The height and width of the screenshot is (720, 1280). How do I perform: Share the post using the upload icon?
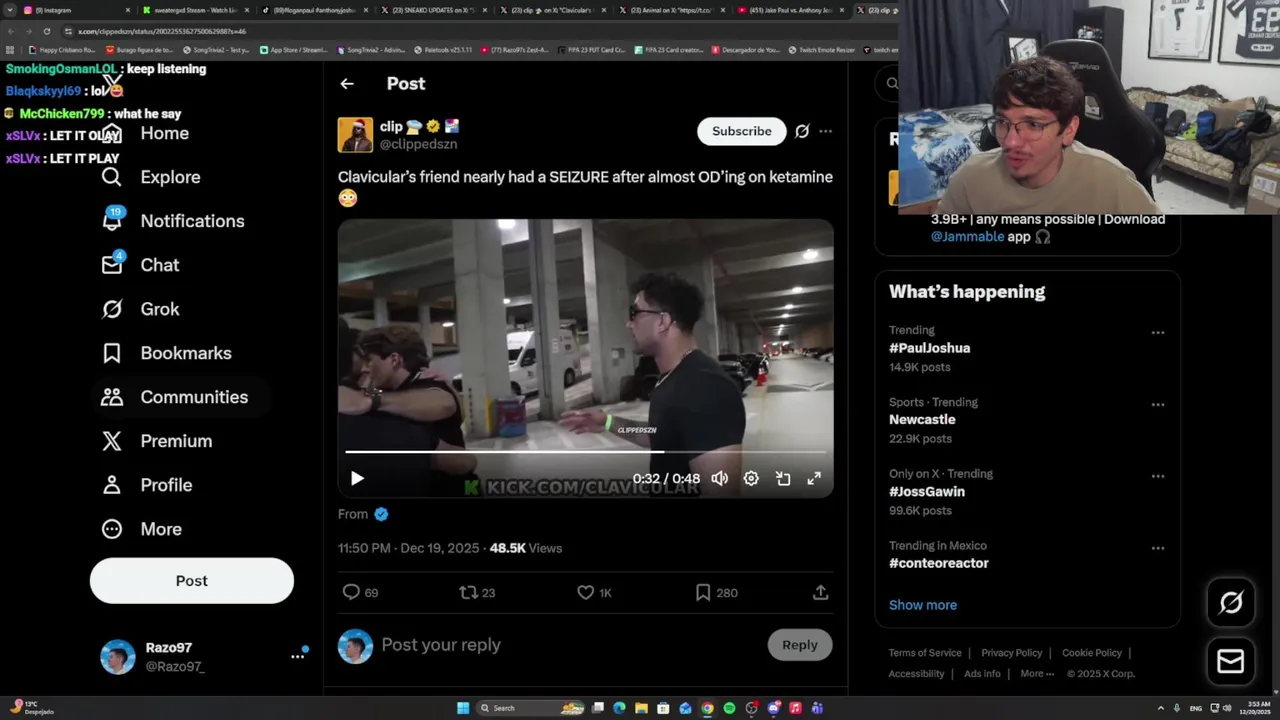820,592
